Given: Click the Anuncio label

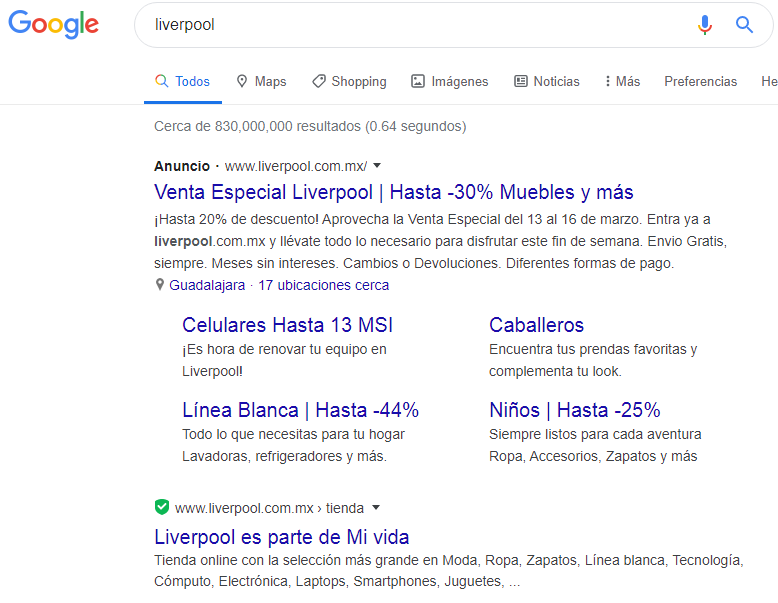Looking at the screenshot, I should pyautogui.click(x=182, y=166).
